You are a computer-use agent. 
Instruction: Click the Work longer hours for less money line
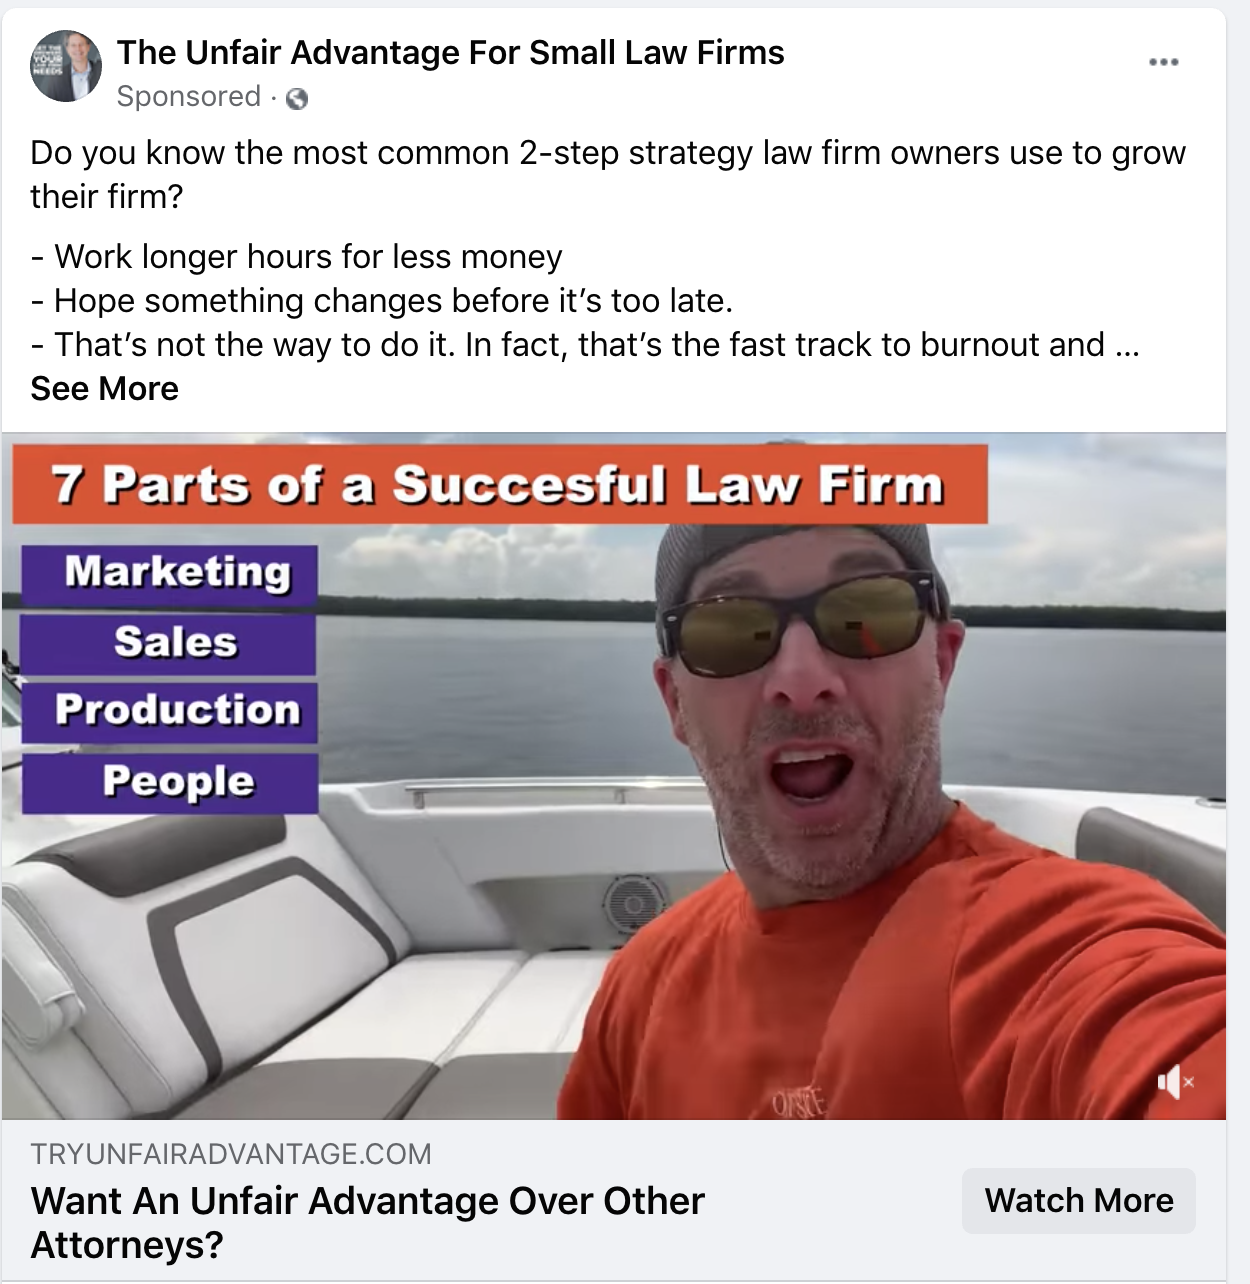tap(296, 257)
